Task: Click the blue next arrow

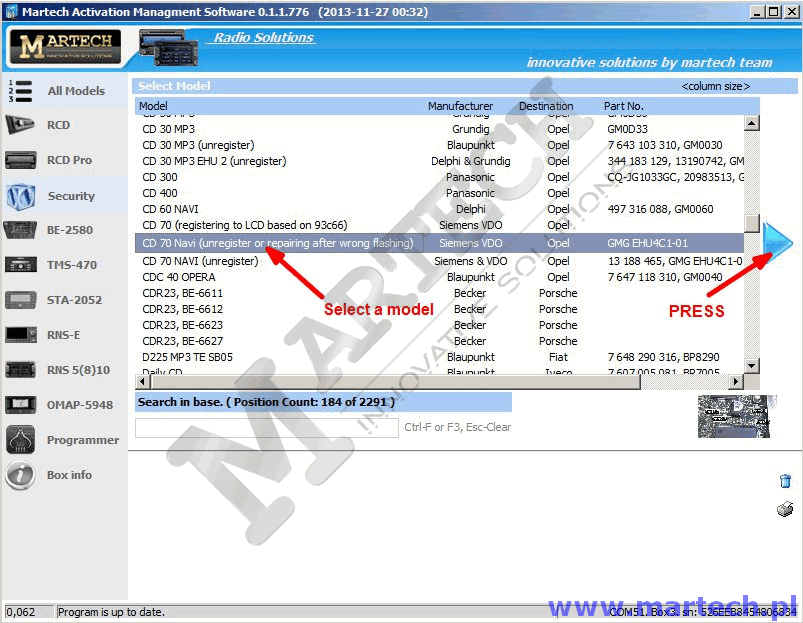Action: [776, 244]
